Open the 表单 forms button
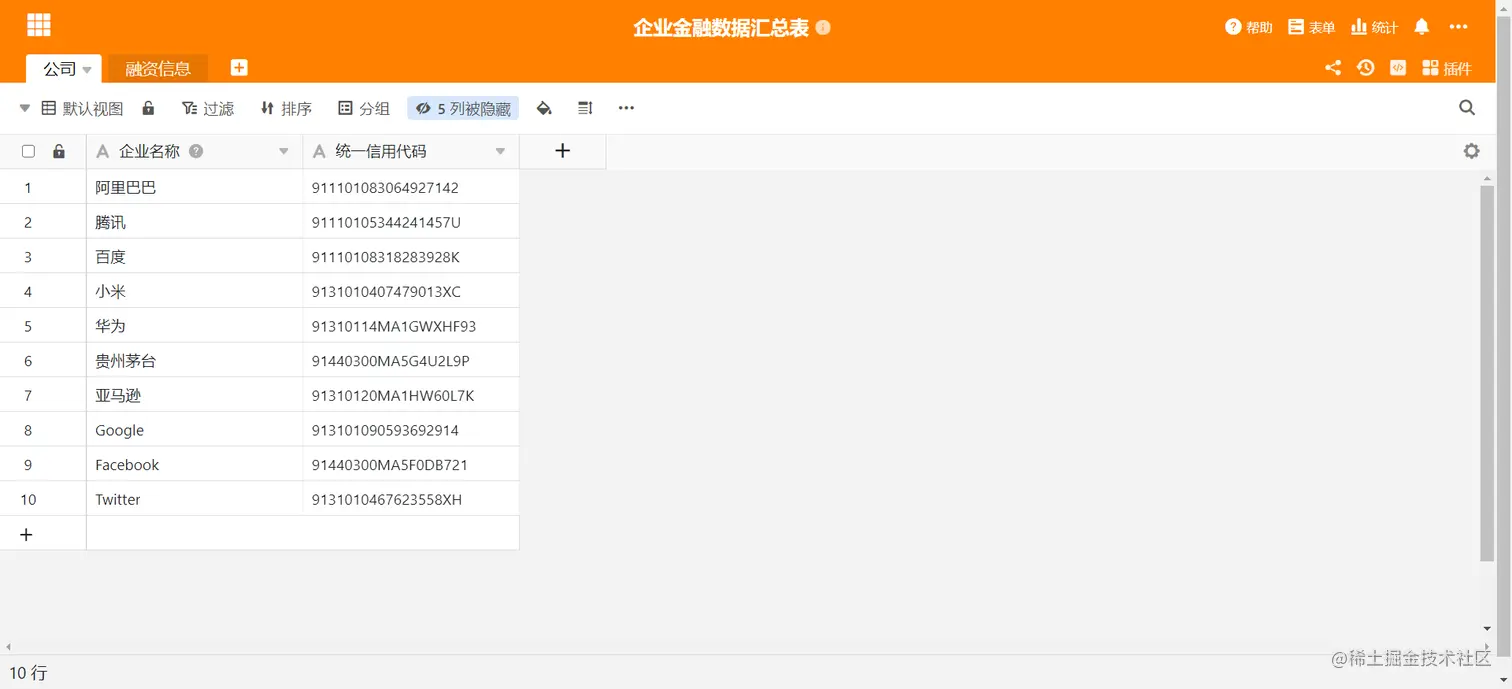1512x689 pixels. [x=1312, y=27]
